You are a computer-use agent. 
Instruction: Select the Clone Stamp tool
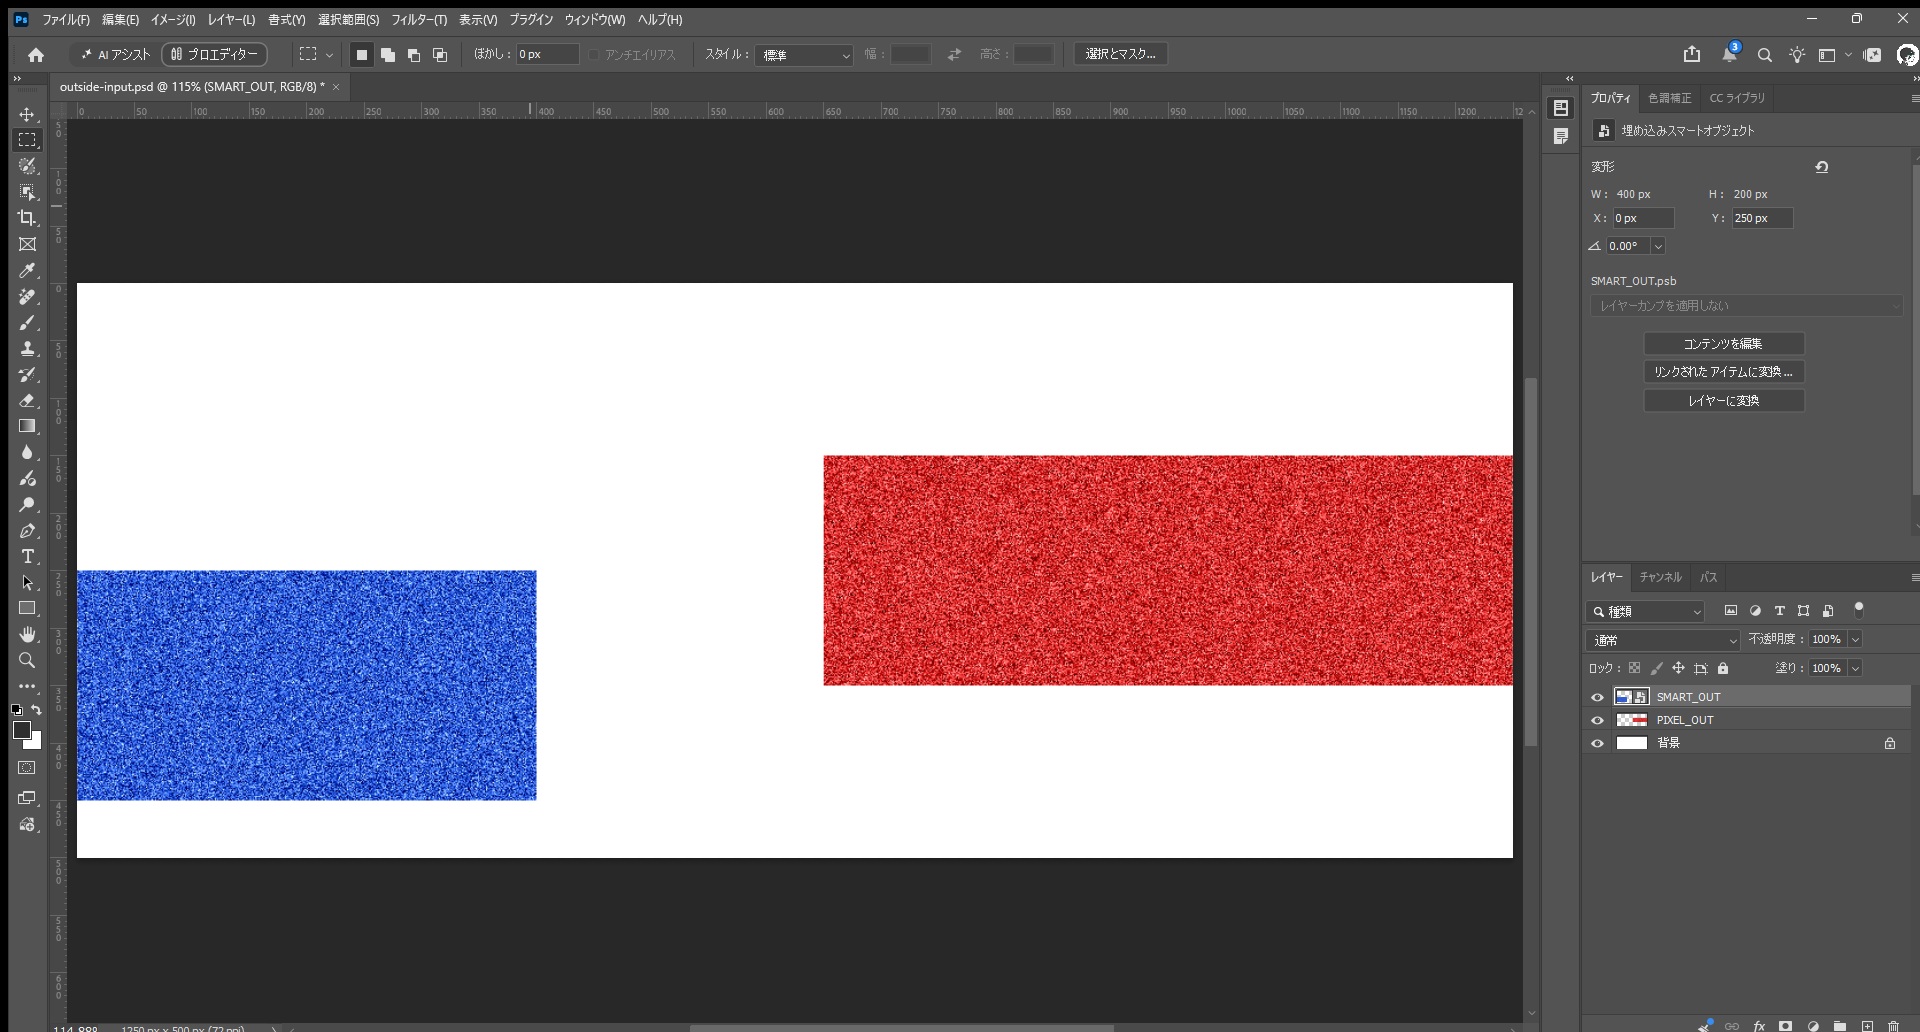click(27, 348)
